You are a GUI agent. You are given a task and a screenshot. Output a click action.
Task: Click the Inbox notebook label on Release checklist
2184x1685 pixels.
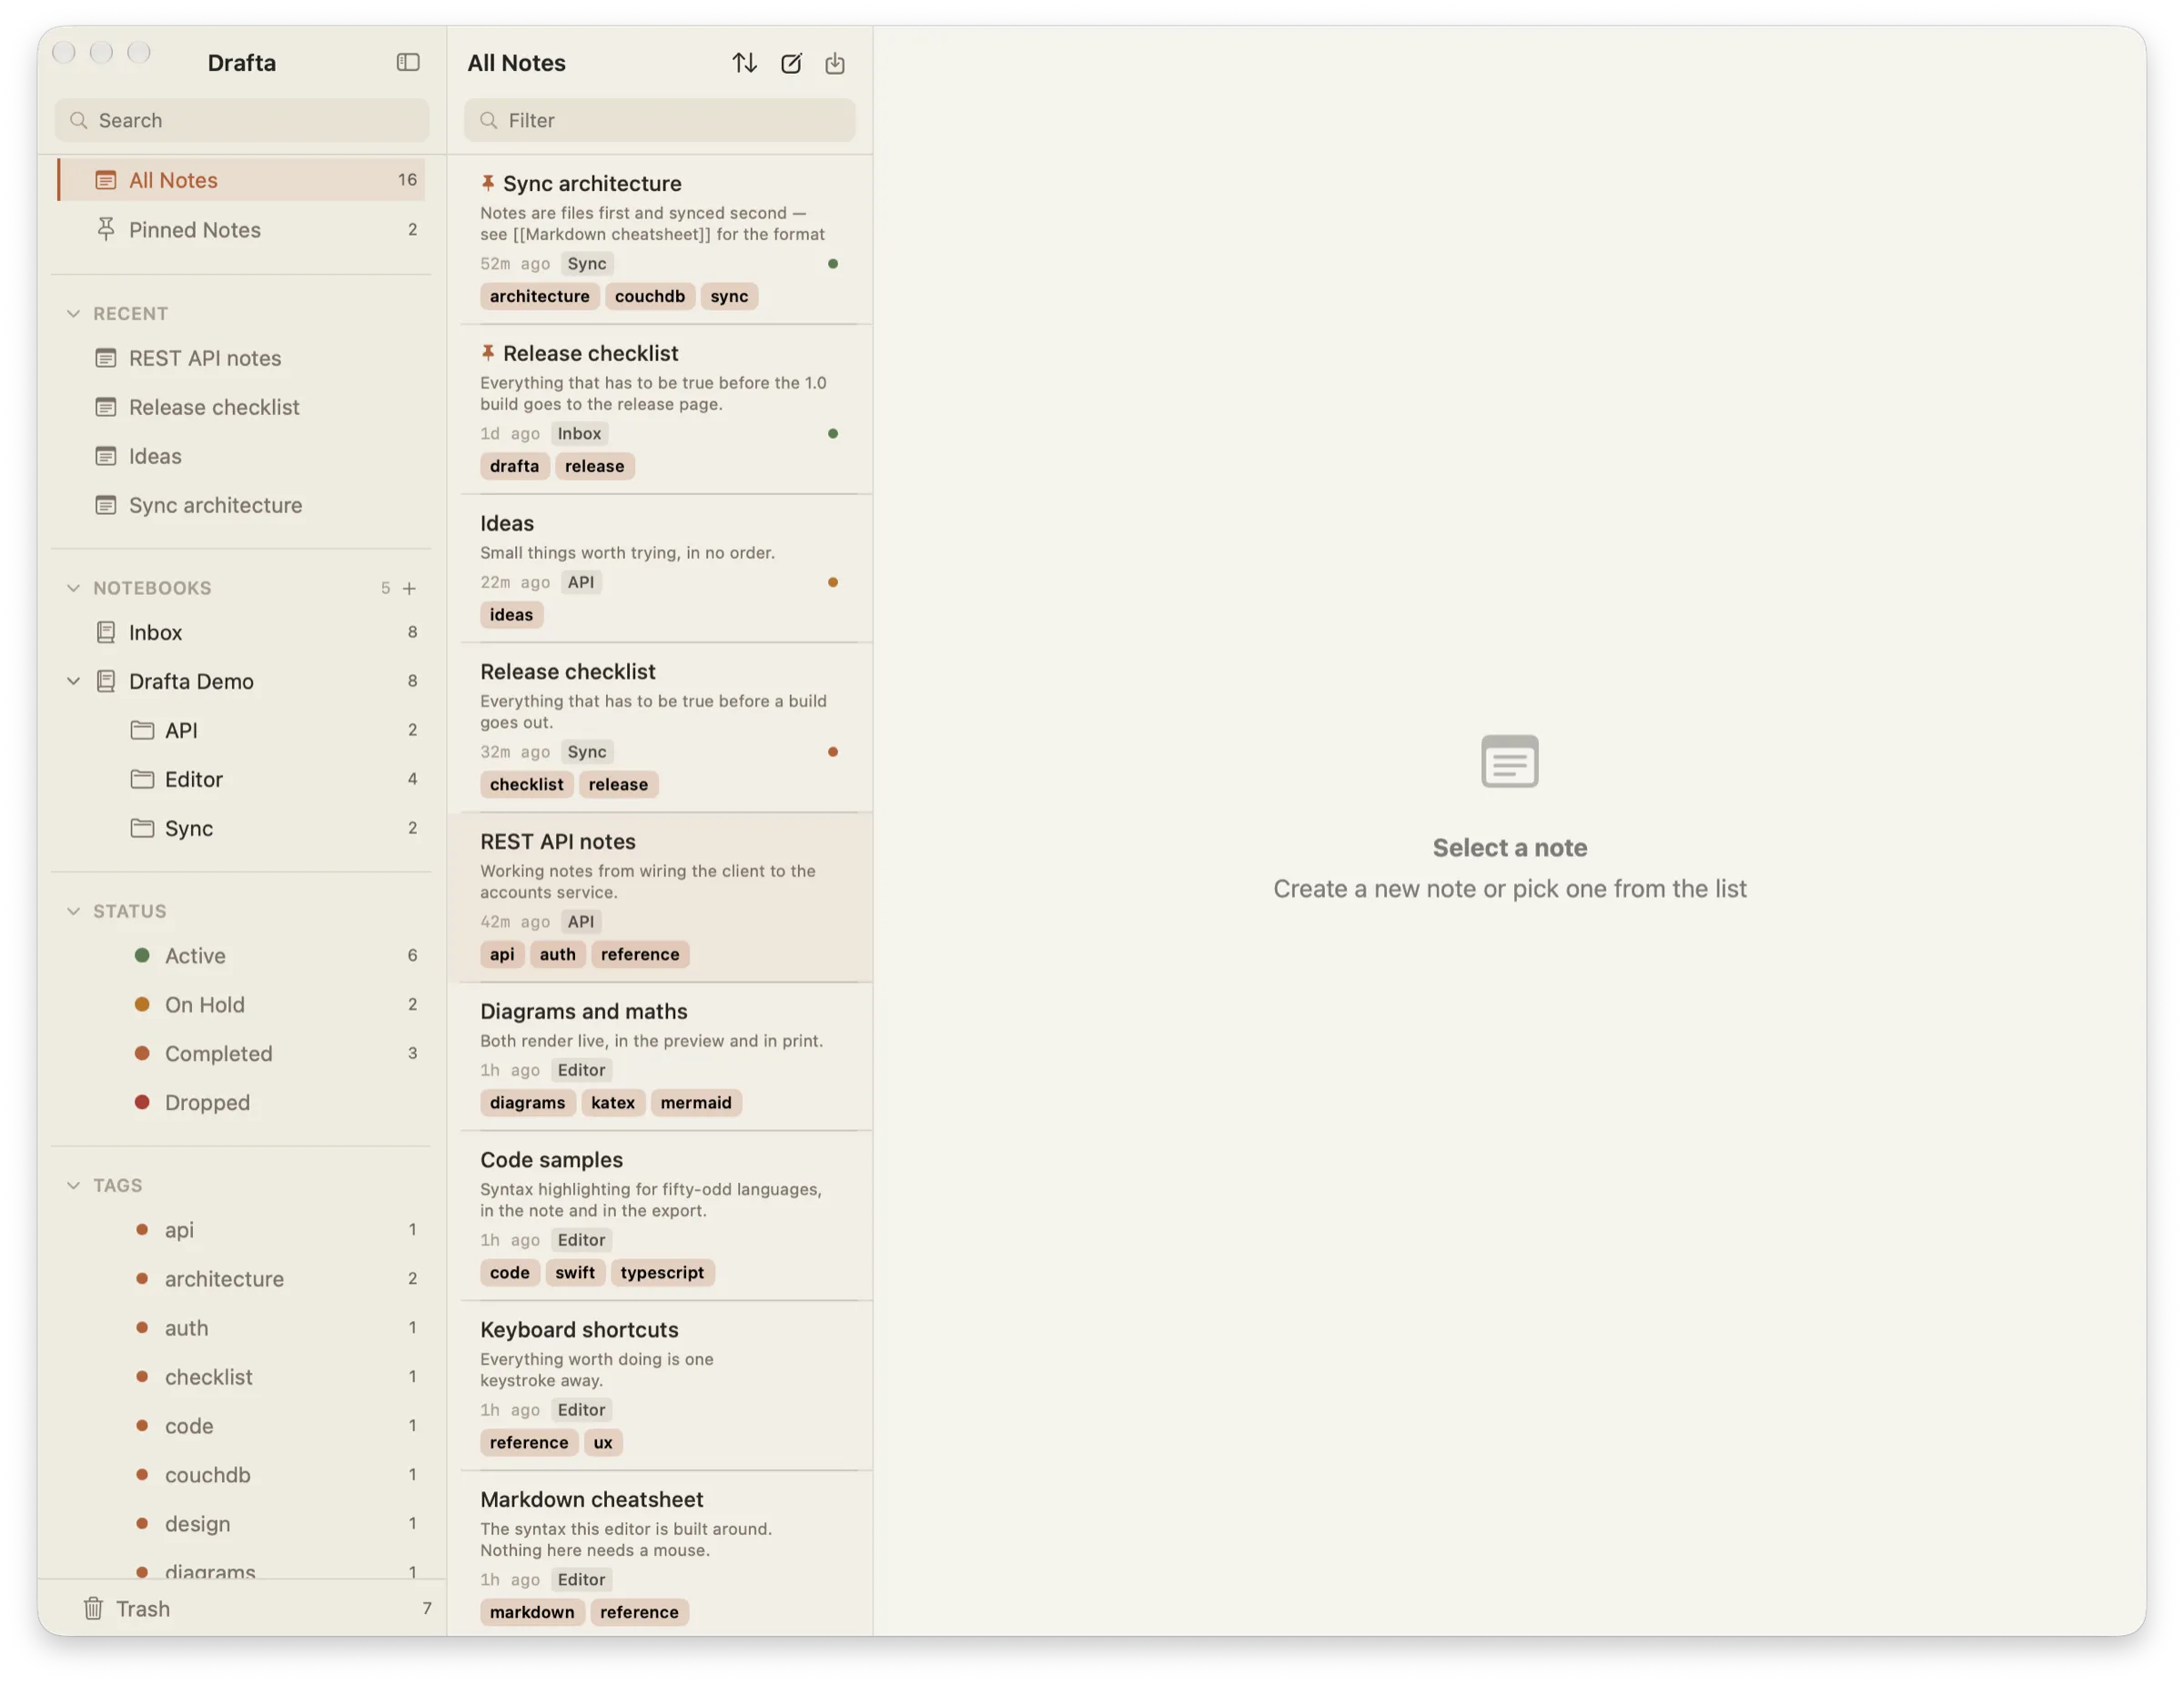tap(579, 433)
